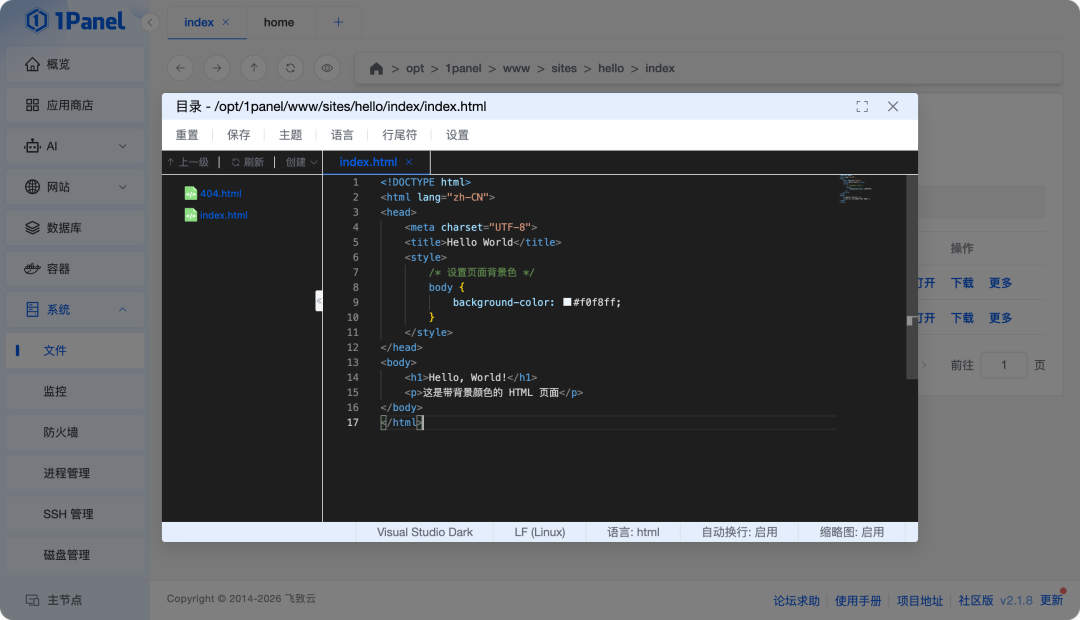Viewport: 1080px width, 620px height.
Task: Open the 使用手册 link in the footer
Action: (x=858, y=601)
